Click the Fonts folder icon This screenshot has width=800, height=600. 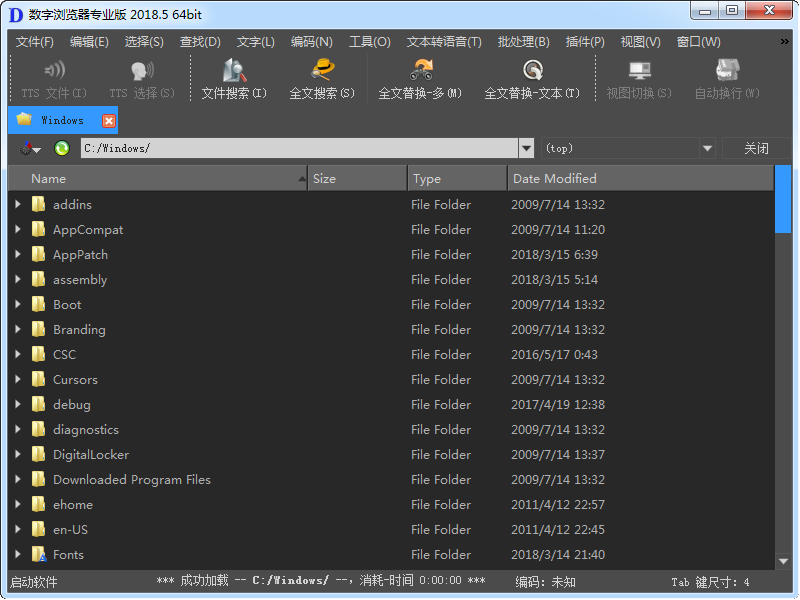pyautogui.click(x=39, y=554)
